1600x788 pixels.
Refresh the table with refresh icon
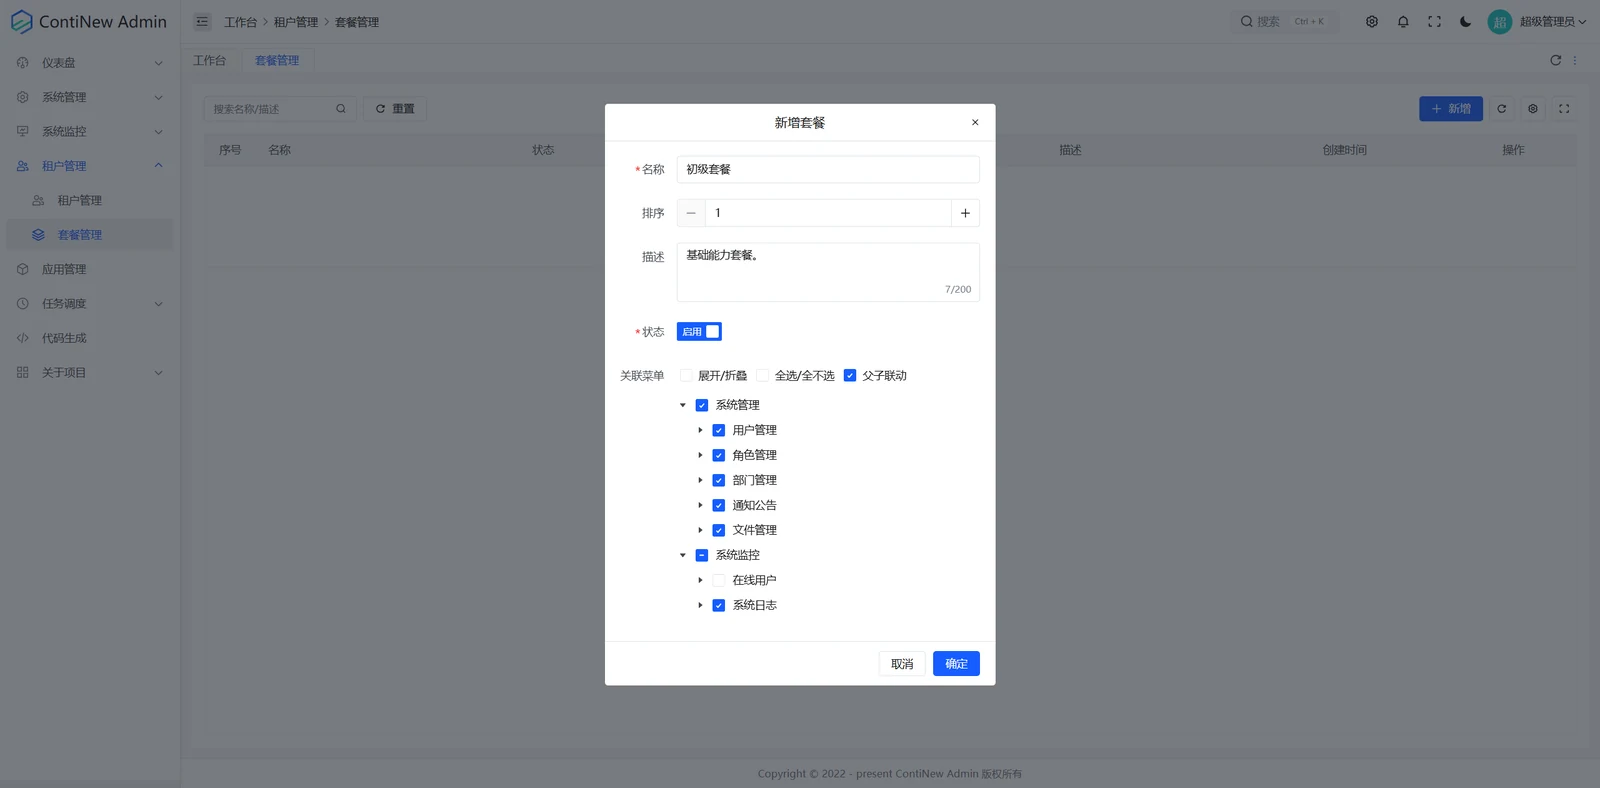point(1501,108)
